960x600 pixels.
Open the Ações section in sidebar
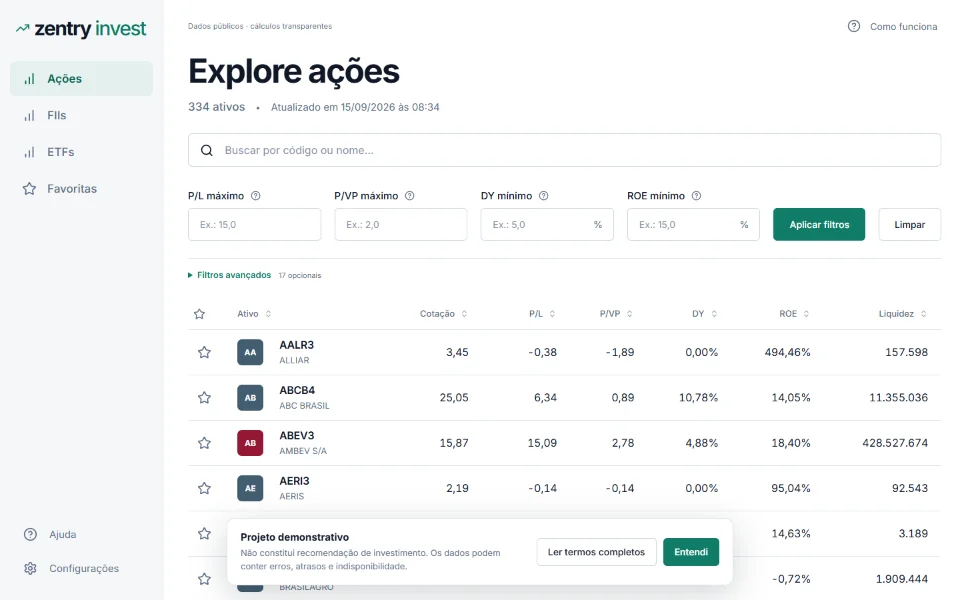point(81,78)
